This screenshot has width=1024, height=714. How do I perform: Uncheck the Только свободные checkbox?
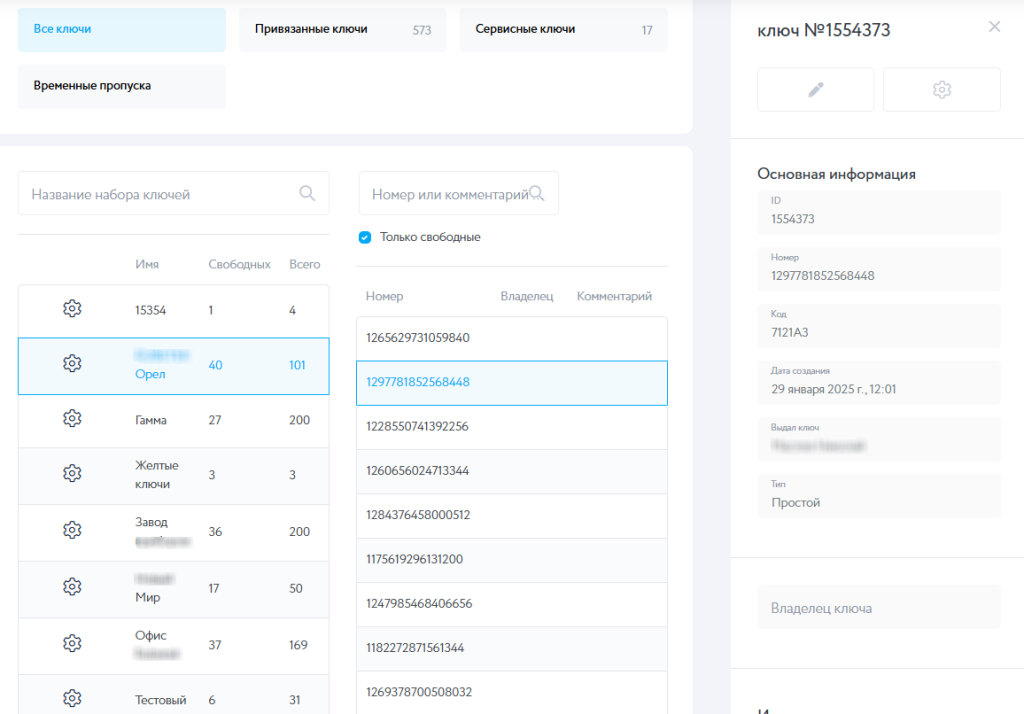[x=365, y=238]
